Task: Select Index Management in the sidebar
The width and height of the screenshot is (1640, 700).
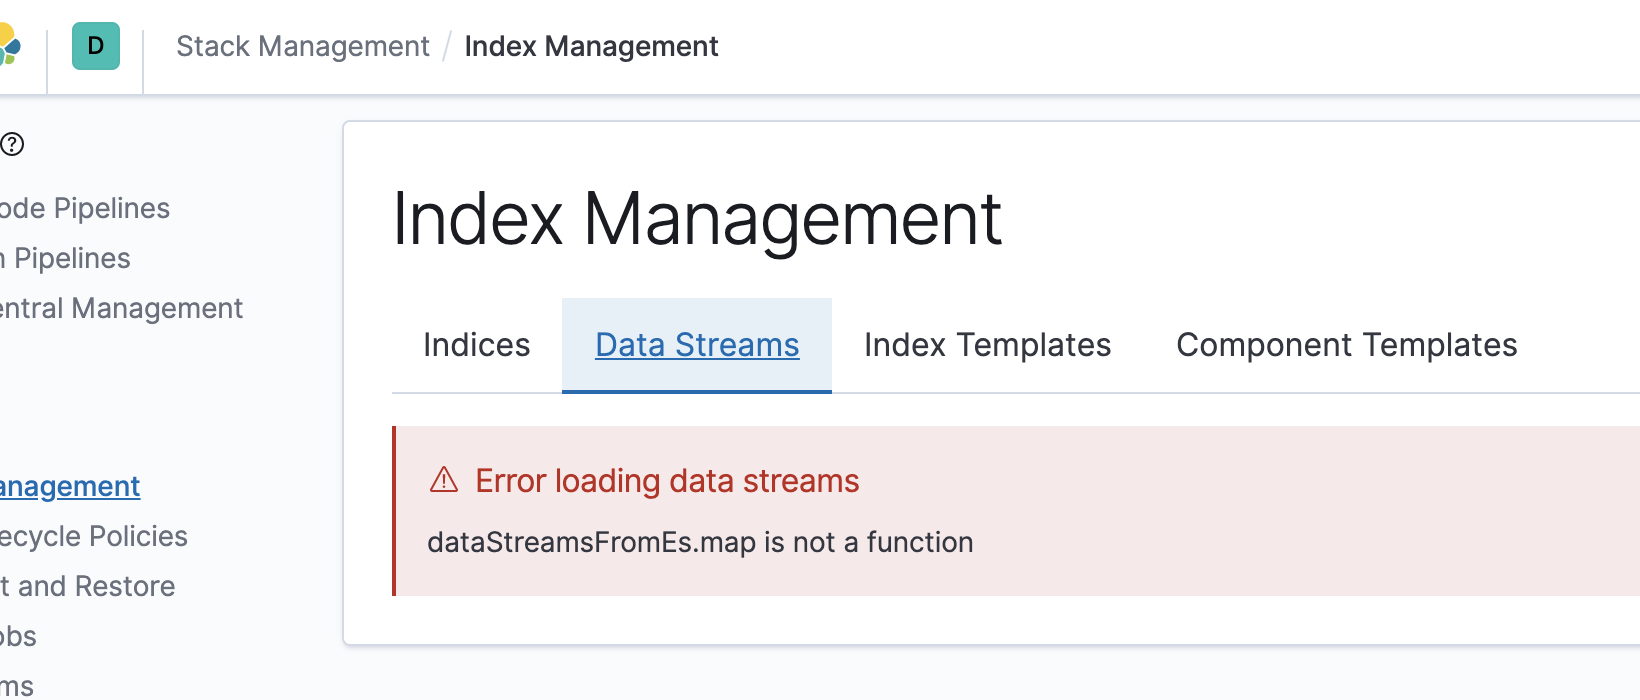Action: click(x=70, y=486)
